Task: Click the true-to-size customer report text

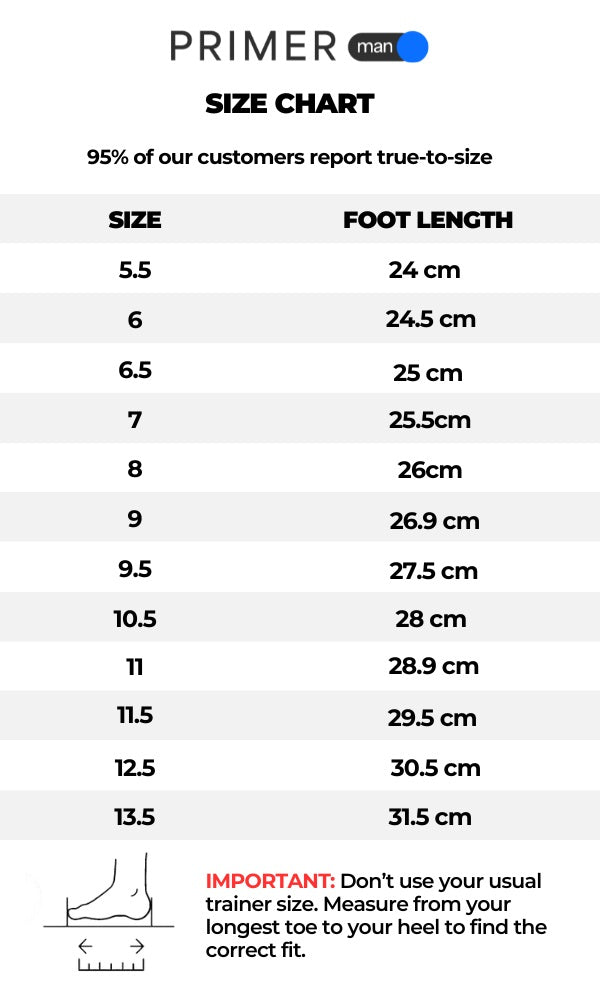Action: pyautogui.click(x=290, y=157)
